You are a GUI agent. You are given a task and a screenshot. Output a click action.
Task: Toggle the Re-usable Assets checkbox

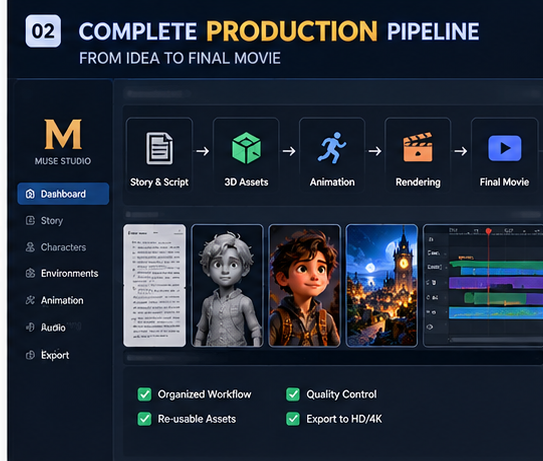click(x=144, y=419)
